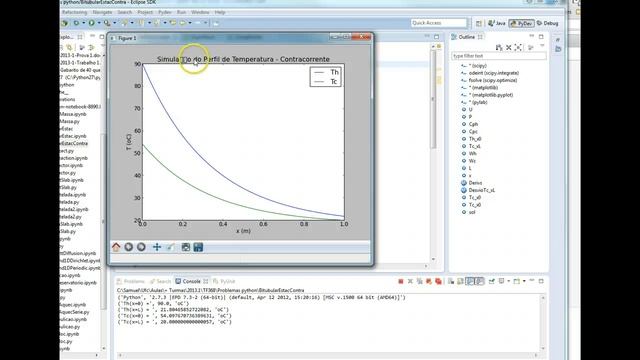Click the Th legend entry in plot
The width and height of the screenshot is (640, 360).
coord(327,72)
